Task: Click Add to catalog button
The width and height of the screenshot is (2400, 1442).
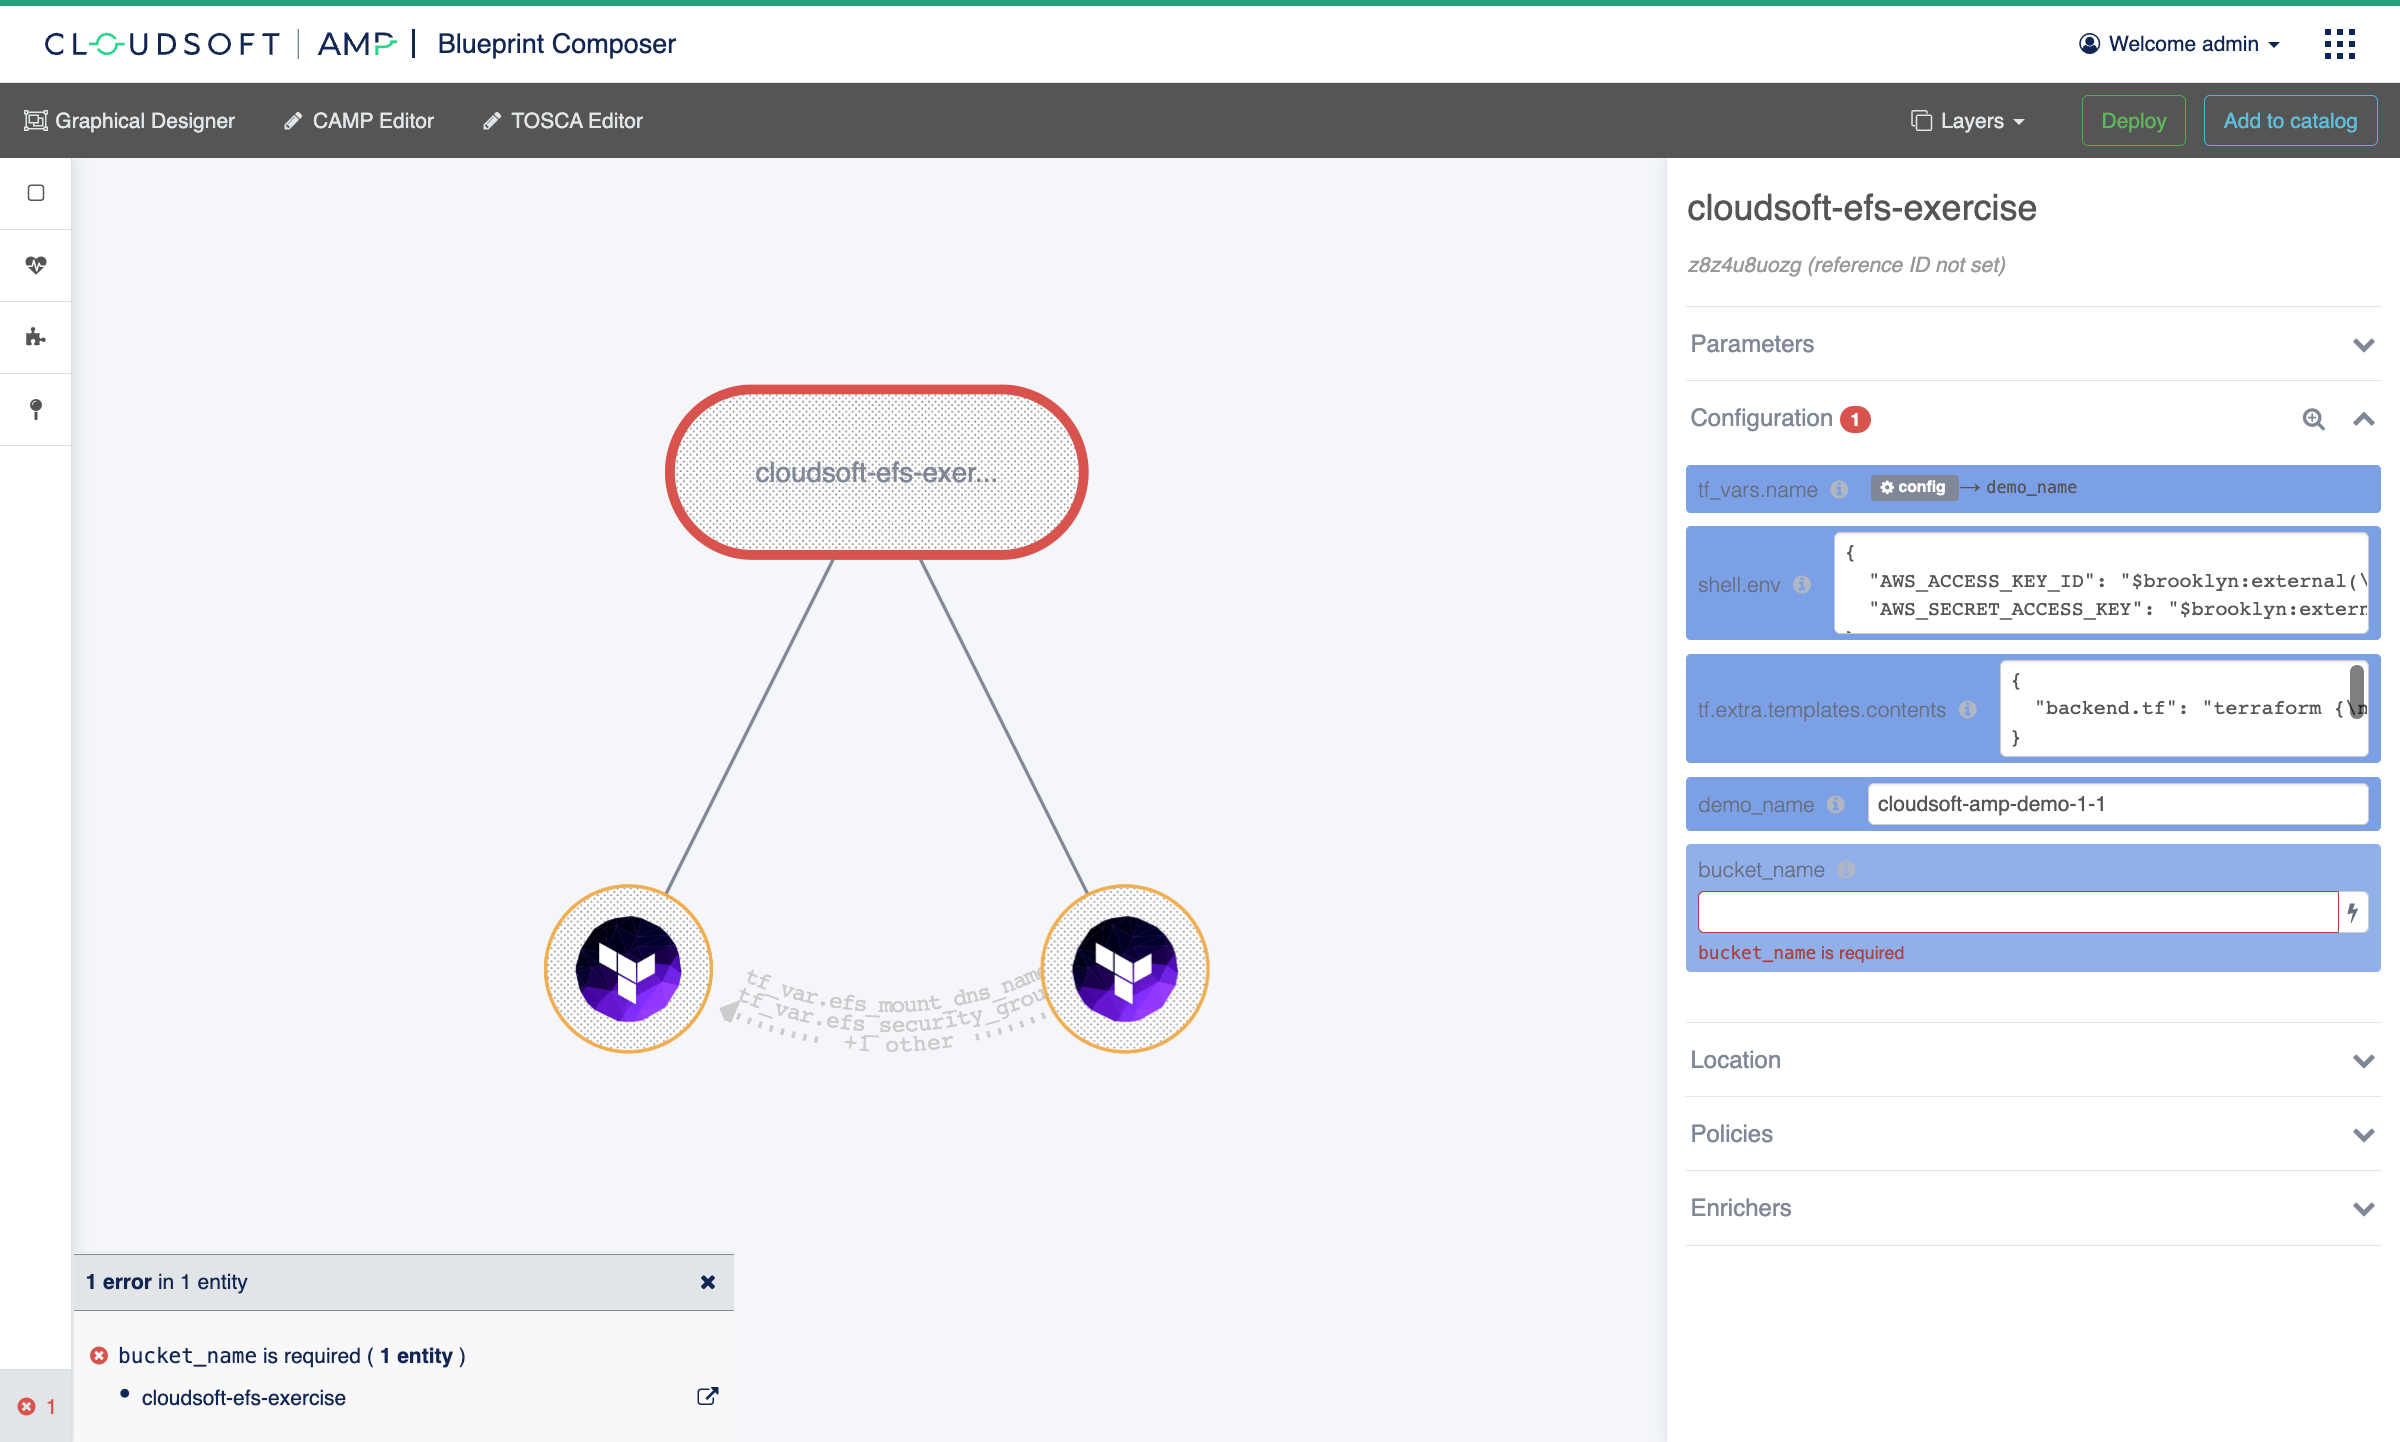Action: click(x=2290, y=121)
